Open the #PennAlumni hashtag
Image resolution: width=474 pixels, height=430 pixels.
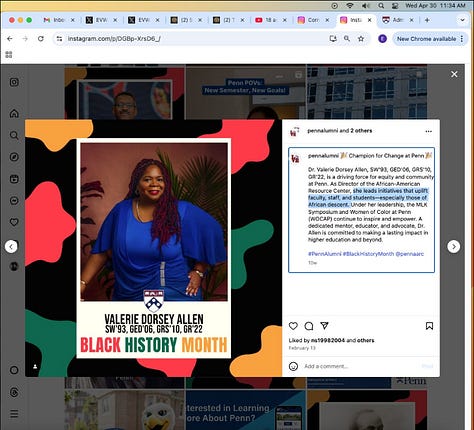[325, 254]
